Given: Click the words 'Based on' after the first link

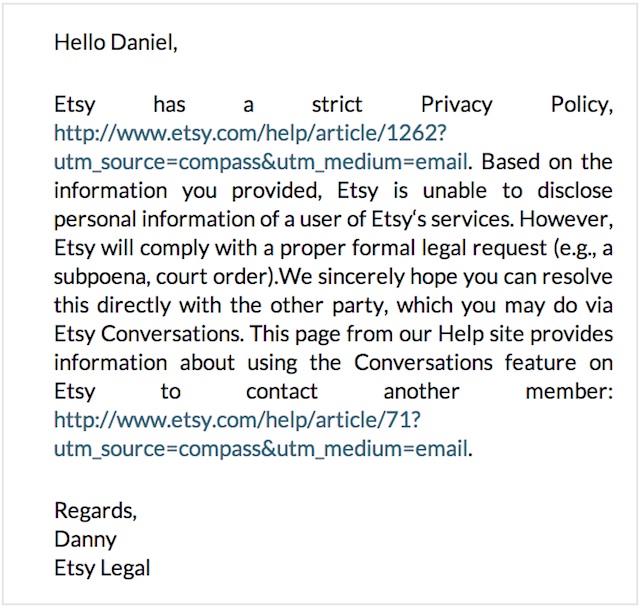Looking at the screenshot, I should 527,162.
